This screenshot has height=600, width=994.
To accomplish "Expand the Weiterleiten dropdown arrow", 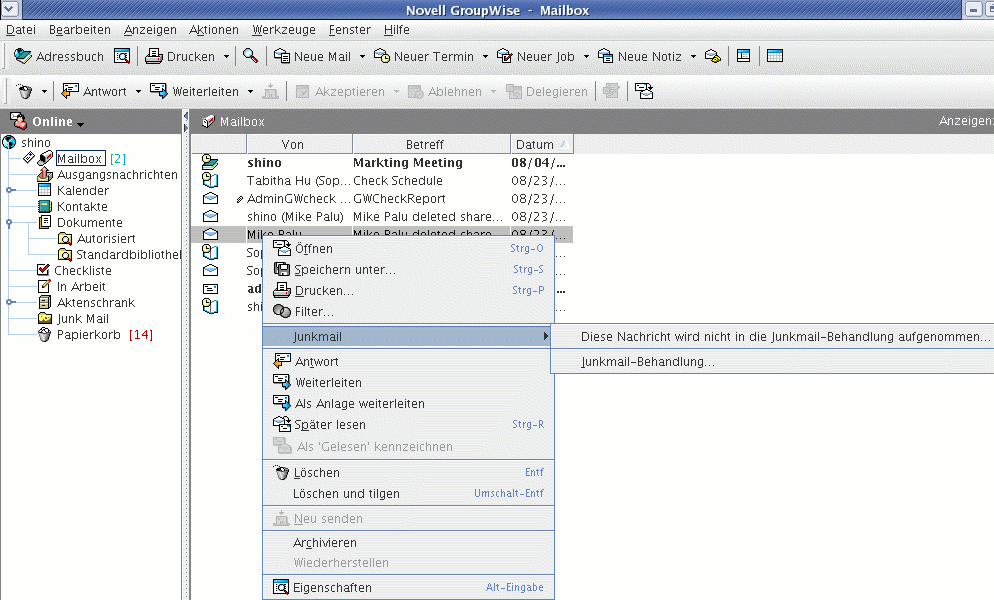I will pos(250,91).
